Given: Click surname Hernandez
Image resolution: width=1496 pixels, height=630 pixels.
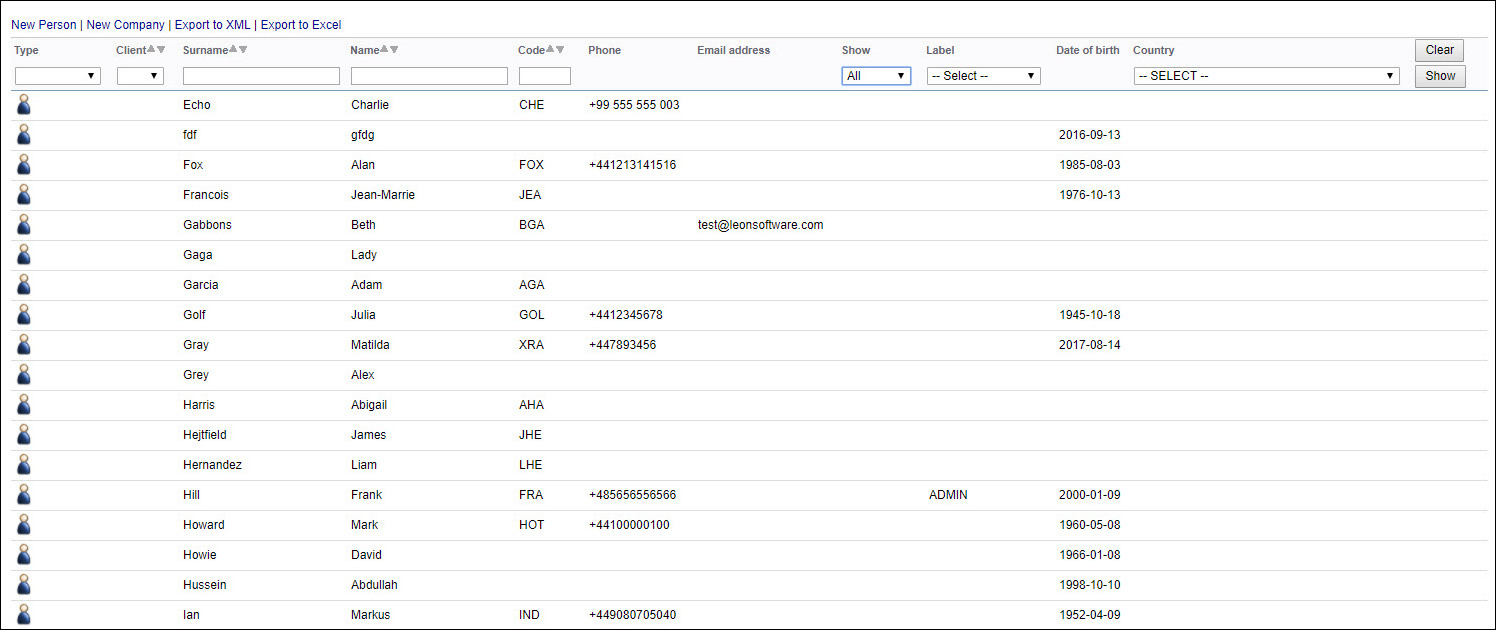Looking at the screenshot, I should click(212, 465).
